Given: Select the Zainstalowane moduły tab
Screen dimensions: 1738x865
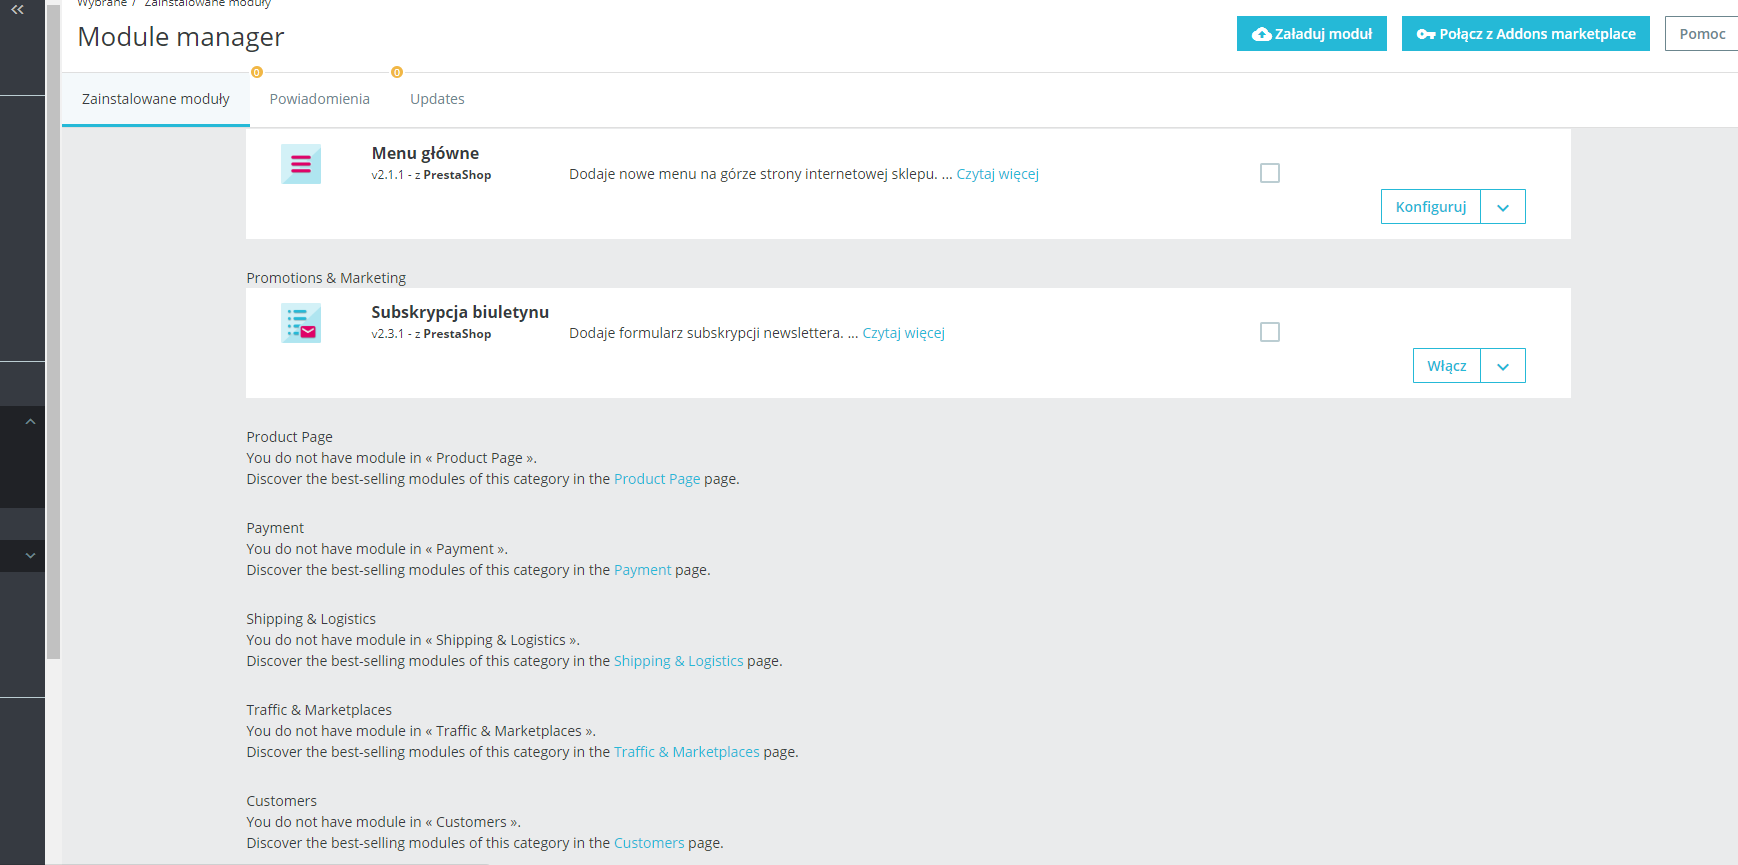Looking at the screenshot, I should pos(156,99).
